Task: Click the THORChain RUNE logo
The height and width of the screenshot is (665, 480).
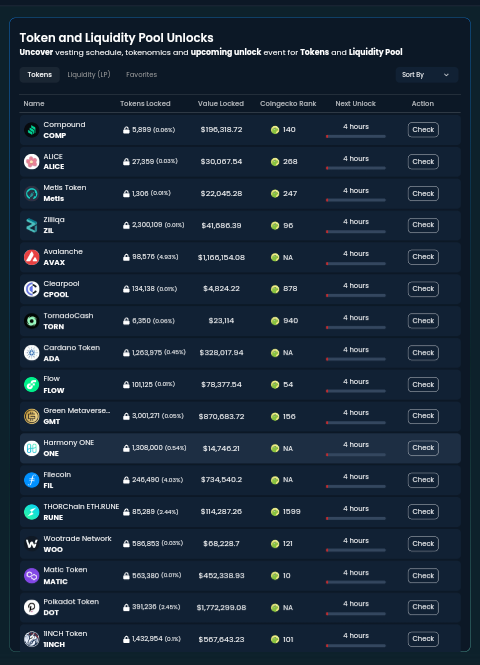Action: (31, 512)
